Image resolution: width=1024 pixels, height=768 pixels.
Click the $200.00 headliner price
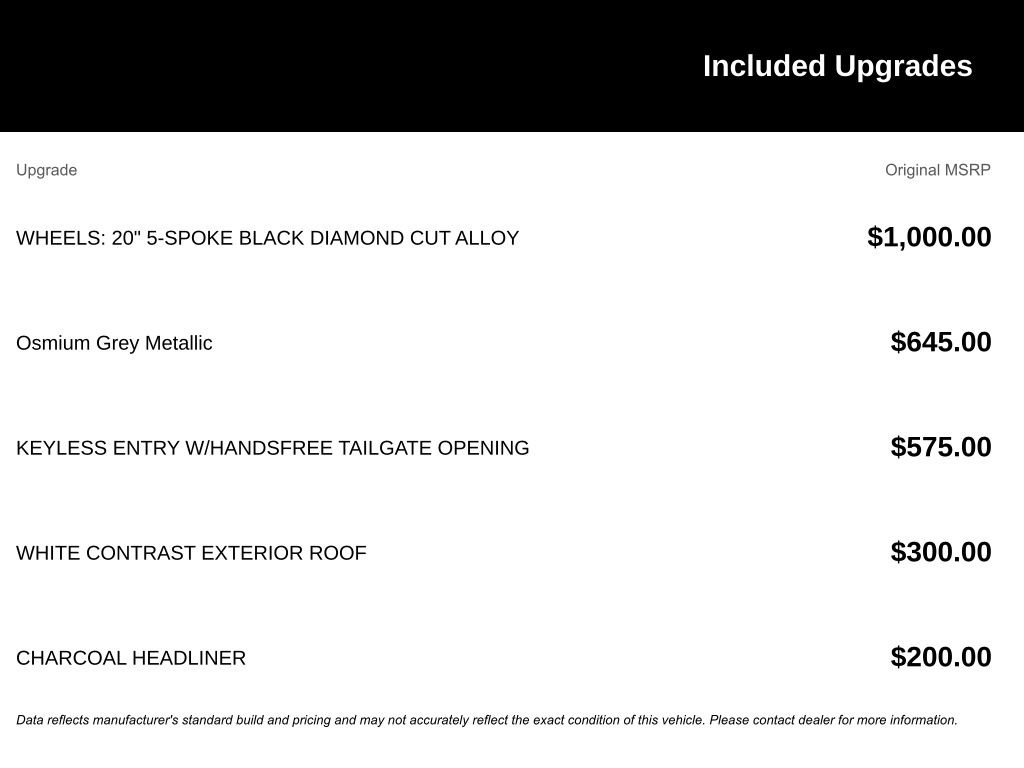[x=941, y=657]
